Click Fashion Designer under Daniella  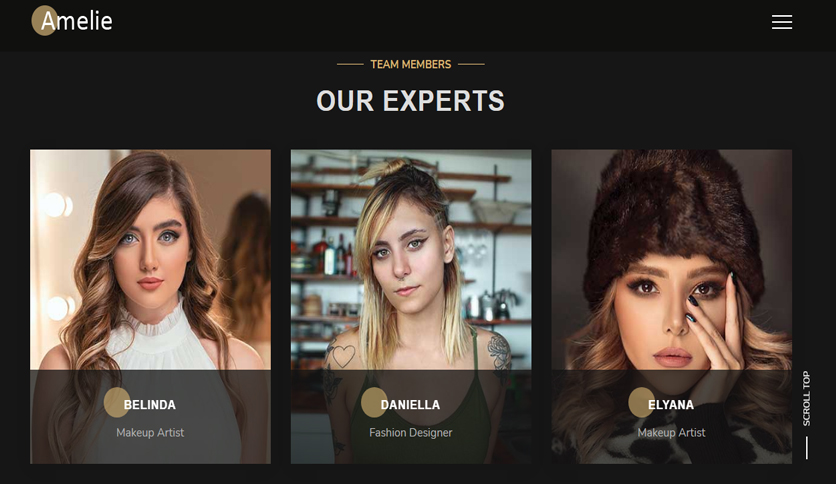click(x=411, y=433)
